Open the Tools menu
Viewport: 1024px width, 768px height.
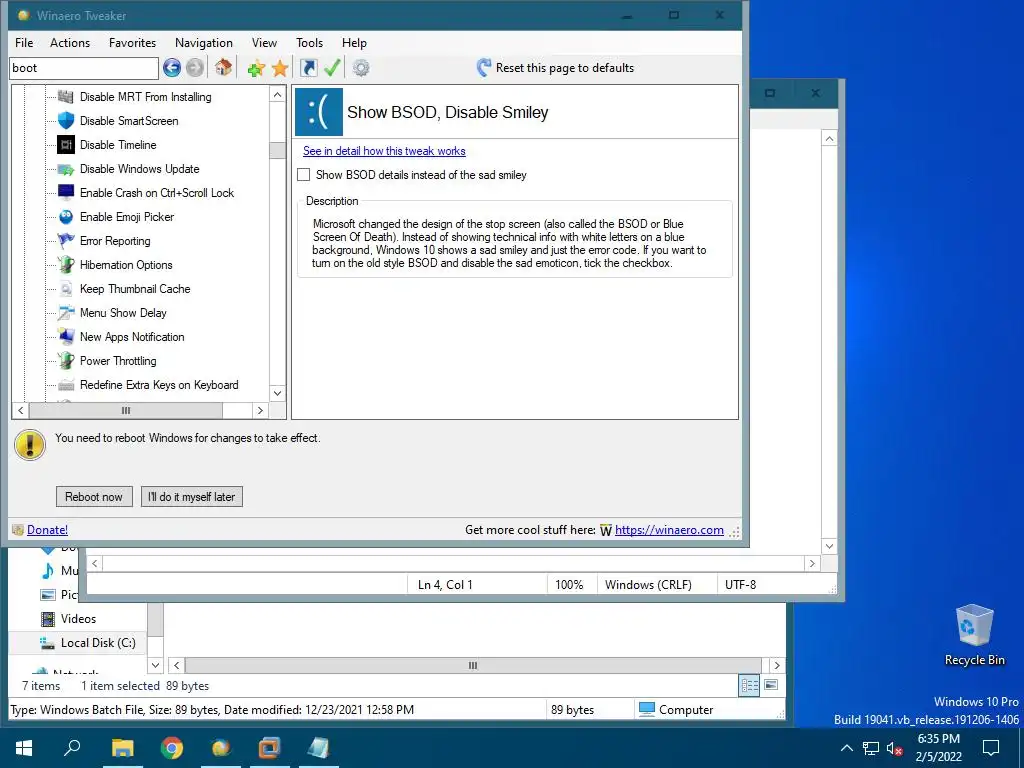(310, 42)
